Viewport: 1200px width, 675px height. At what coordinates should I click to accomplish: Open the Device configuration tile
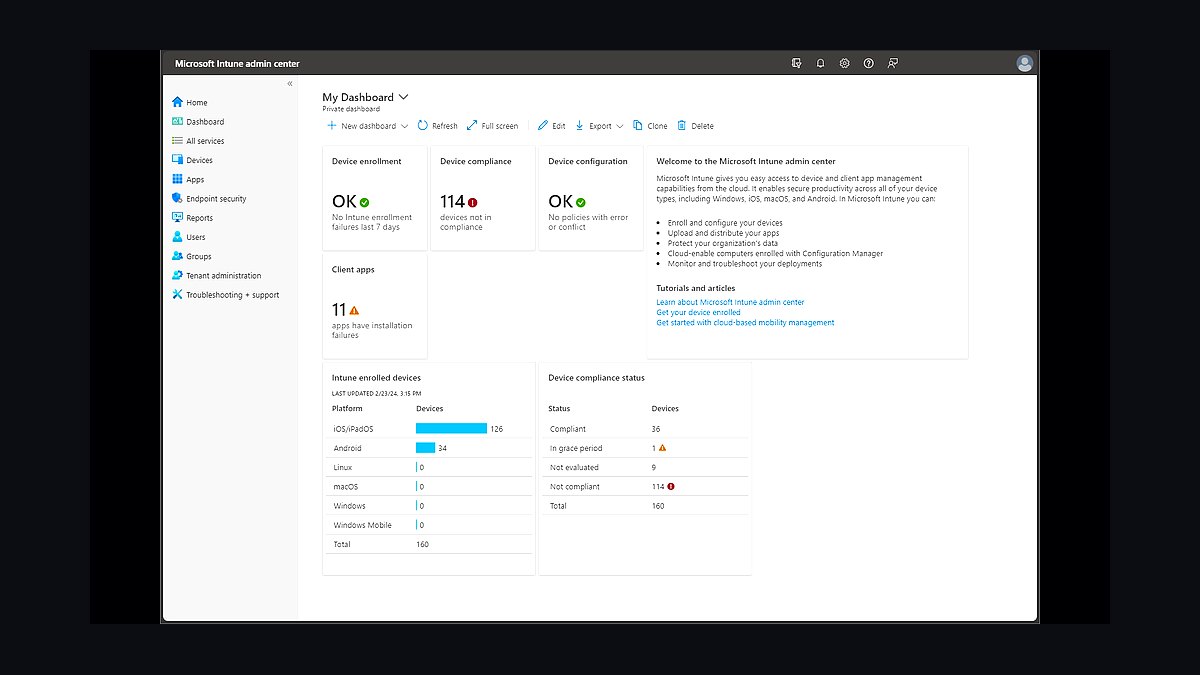point(591,198)
